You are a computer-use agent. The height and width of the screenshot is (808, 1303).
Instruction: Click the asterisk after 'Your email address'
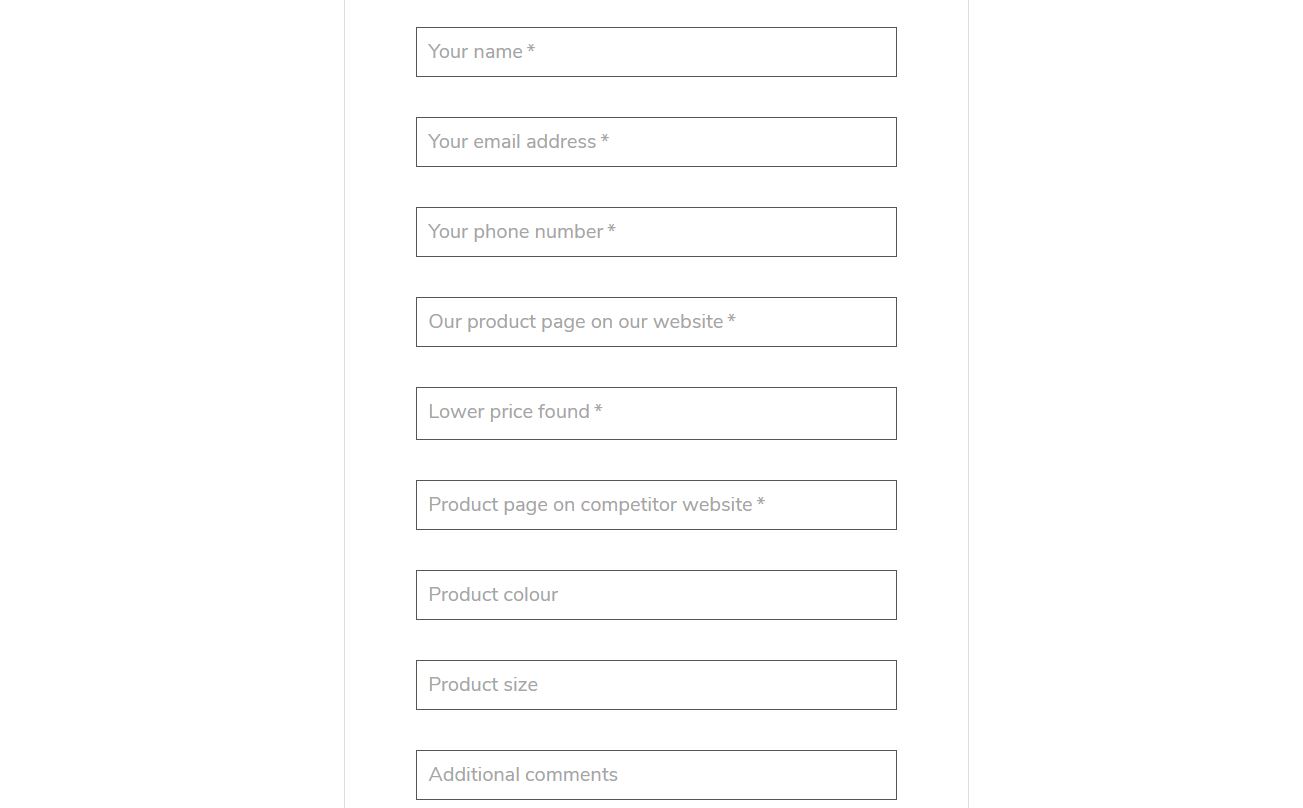click(x=605, y=140)
